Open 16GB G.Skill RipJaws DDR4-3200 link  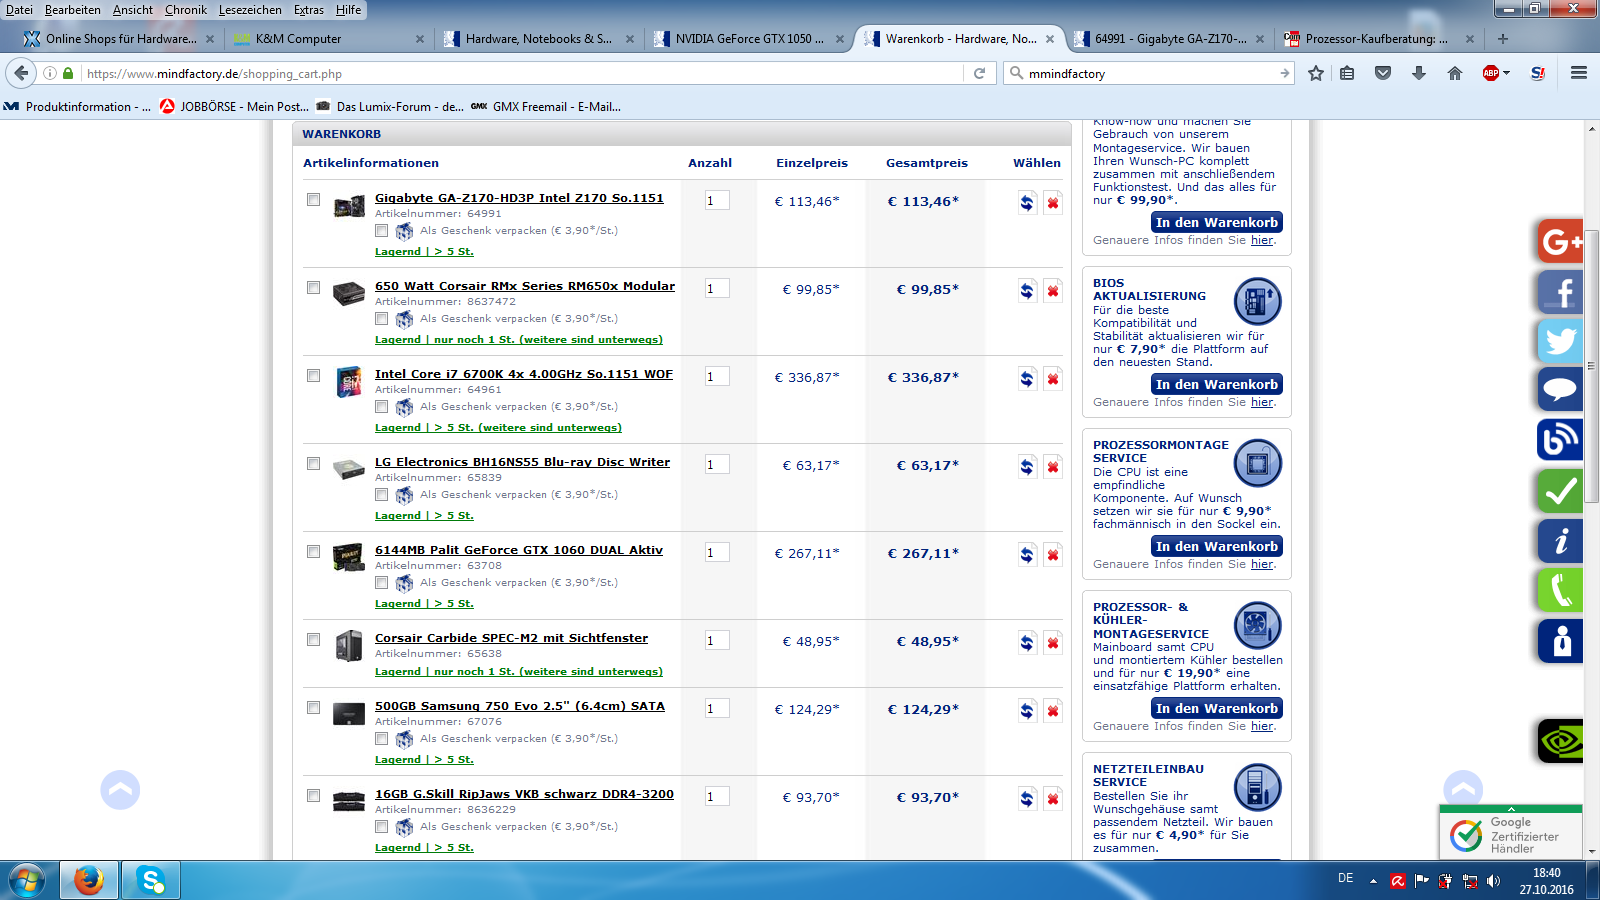click(x=524, y=794)
